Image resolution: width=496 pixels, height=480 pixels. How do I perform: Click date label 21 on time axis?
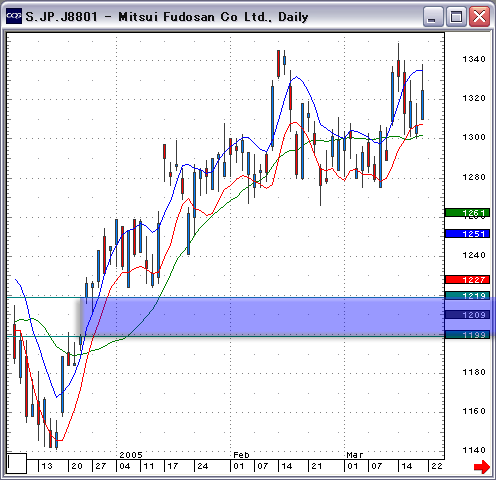(316, 466)
